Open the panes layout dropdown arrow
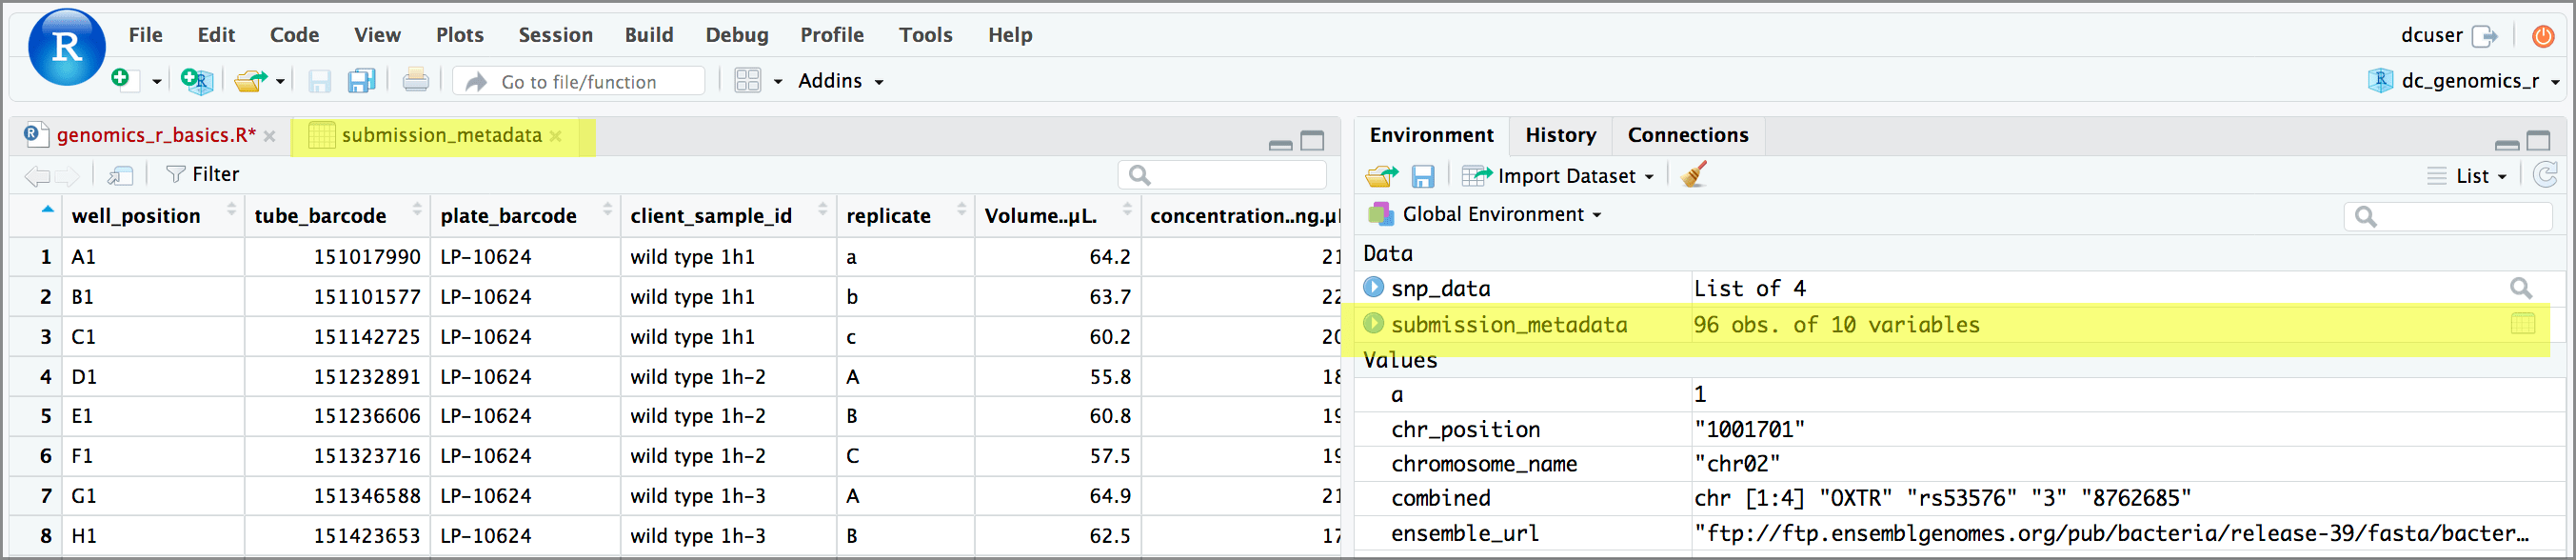The width and height of the screenshot is (2576, 560). pos(778,82)
